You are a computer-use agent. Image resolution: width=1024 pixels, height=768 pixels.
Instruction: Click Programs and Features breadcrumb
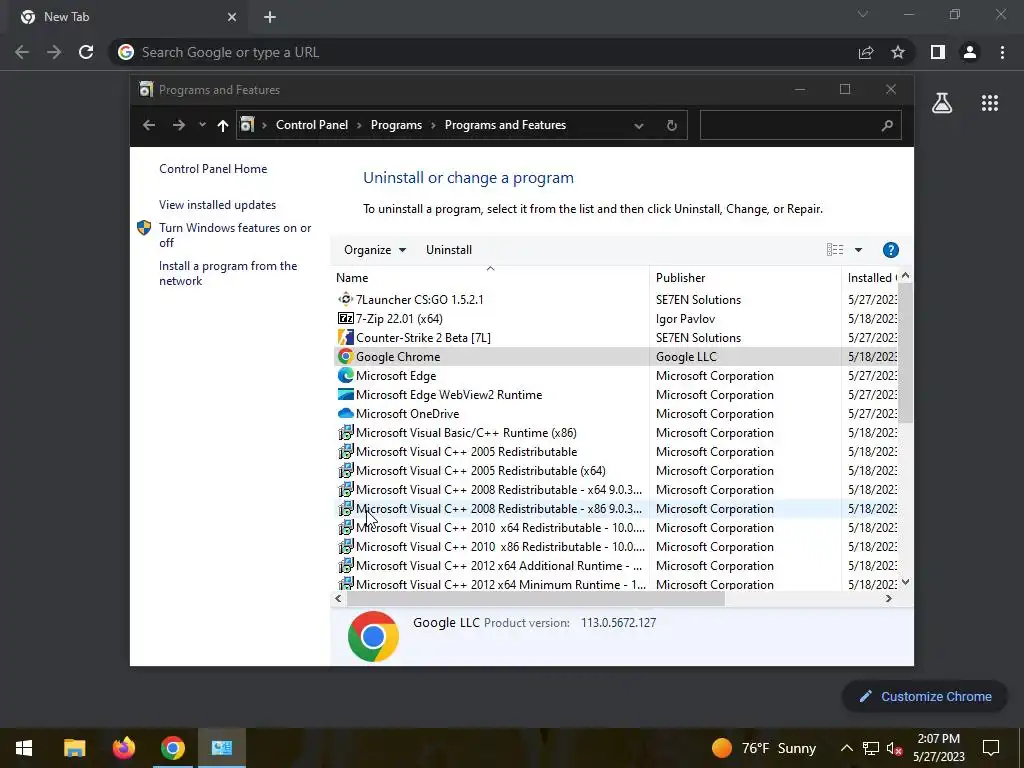click(x=505, y=125)
